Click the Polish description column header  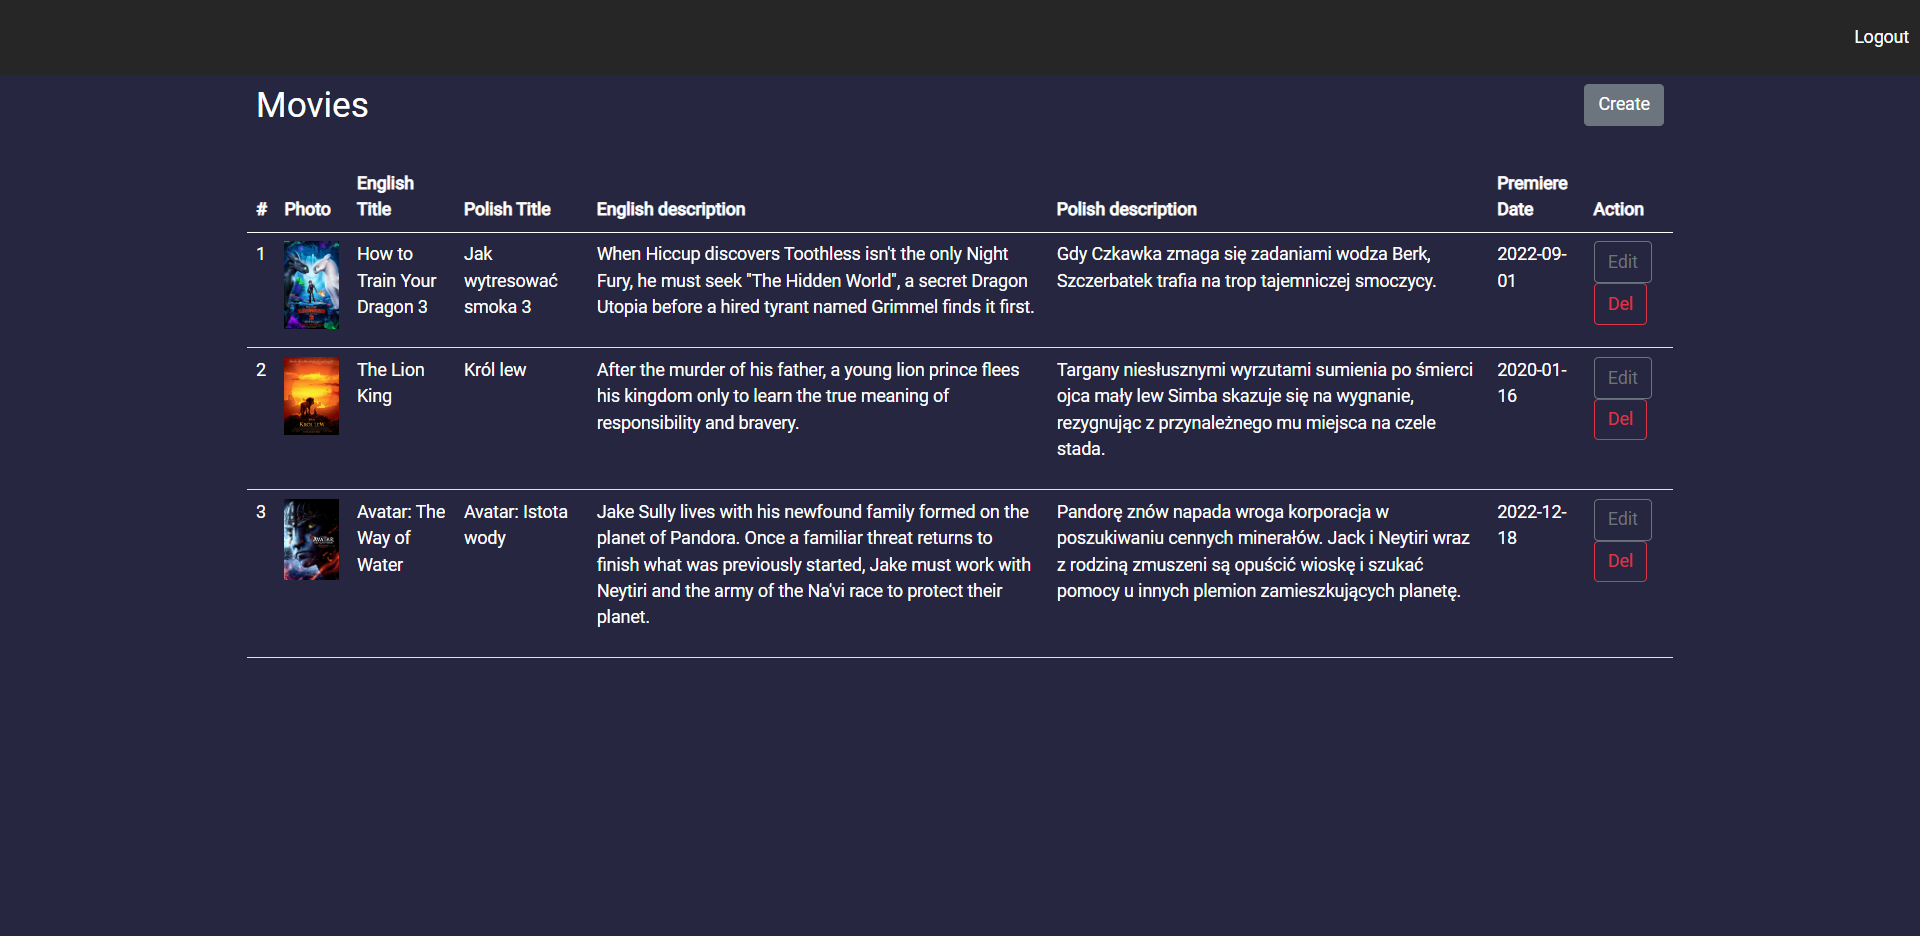1127,209
